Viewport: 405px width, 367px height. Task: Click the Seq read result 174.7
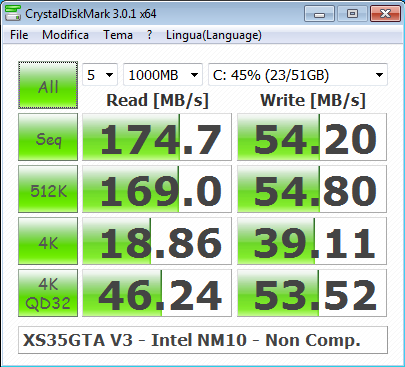(157, 137)
